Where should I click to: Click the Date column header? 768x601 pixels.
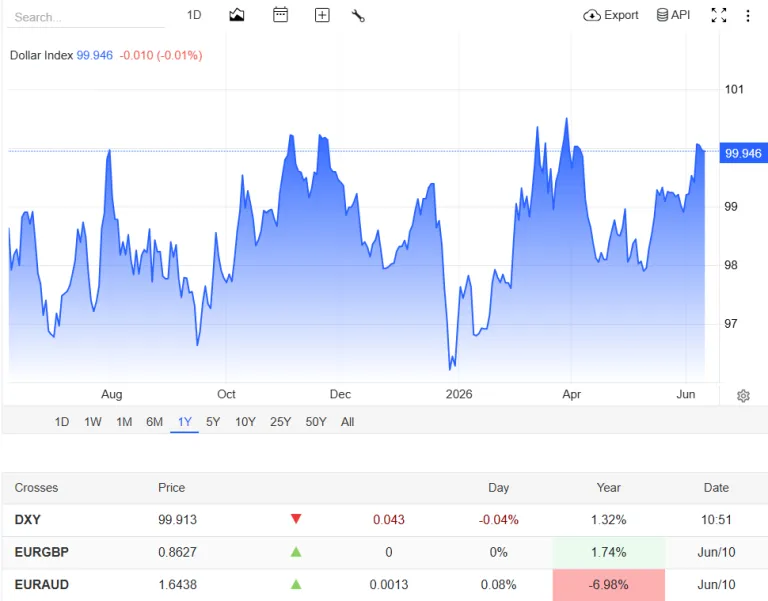[716, 487]
